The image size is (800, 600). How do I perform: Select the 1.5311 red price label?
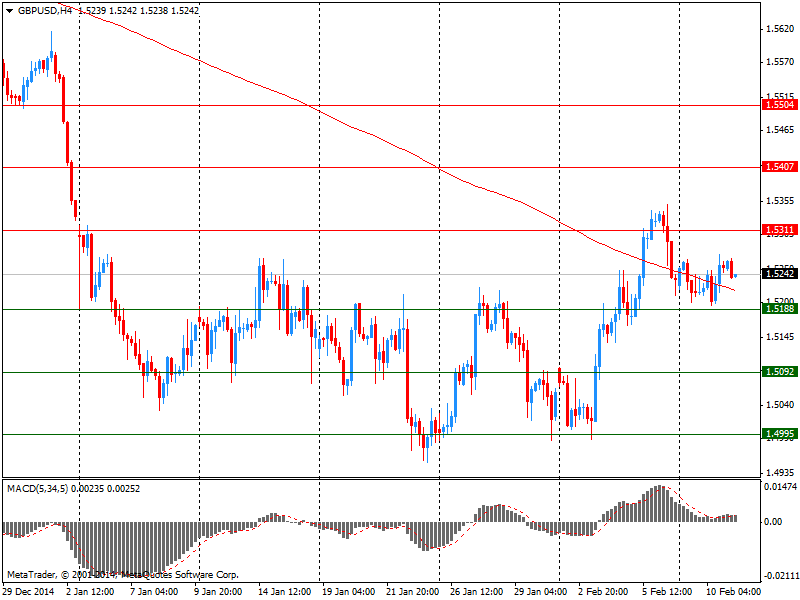780,230
